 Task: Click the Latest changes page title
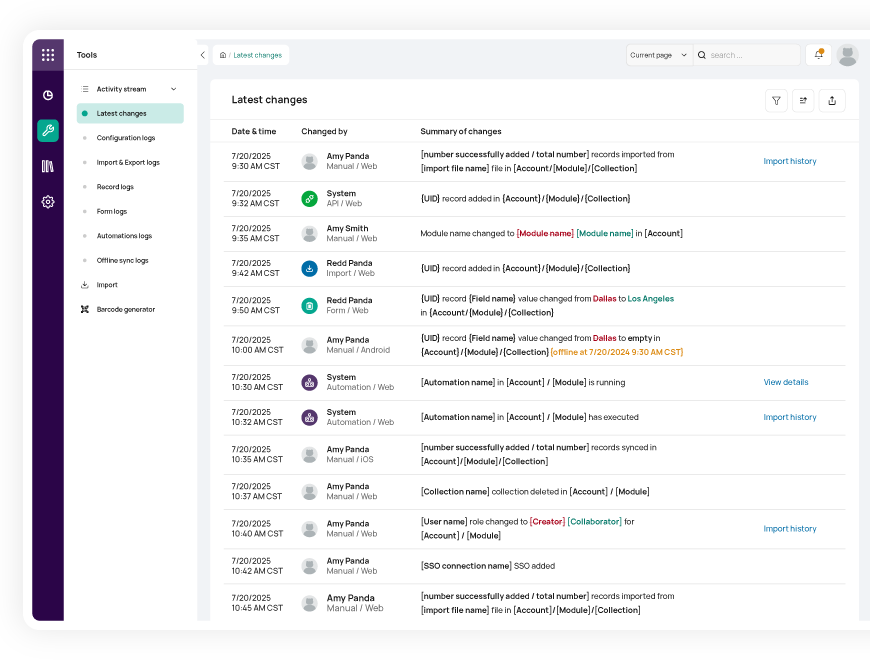click(x=269, y=100)
